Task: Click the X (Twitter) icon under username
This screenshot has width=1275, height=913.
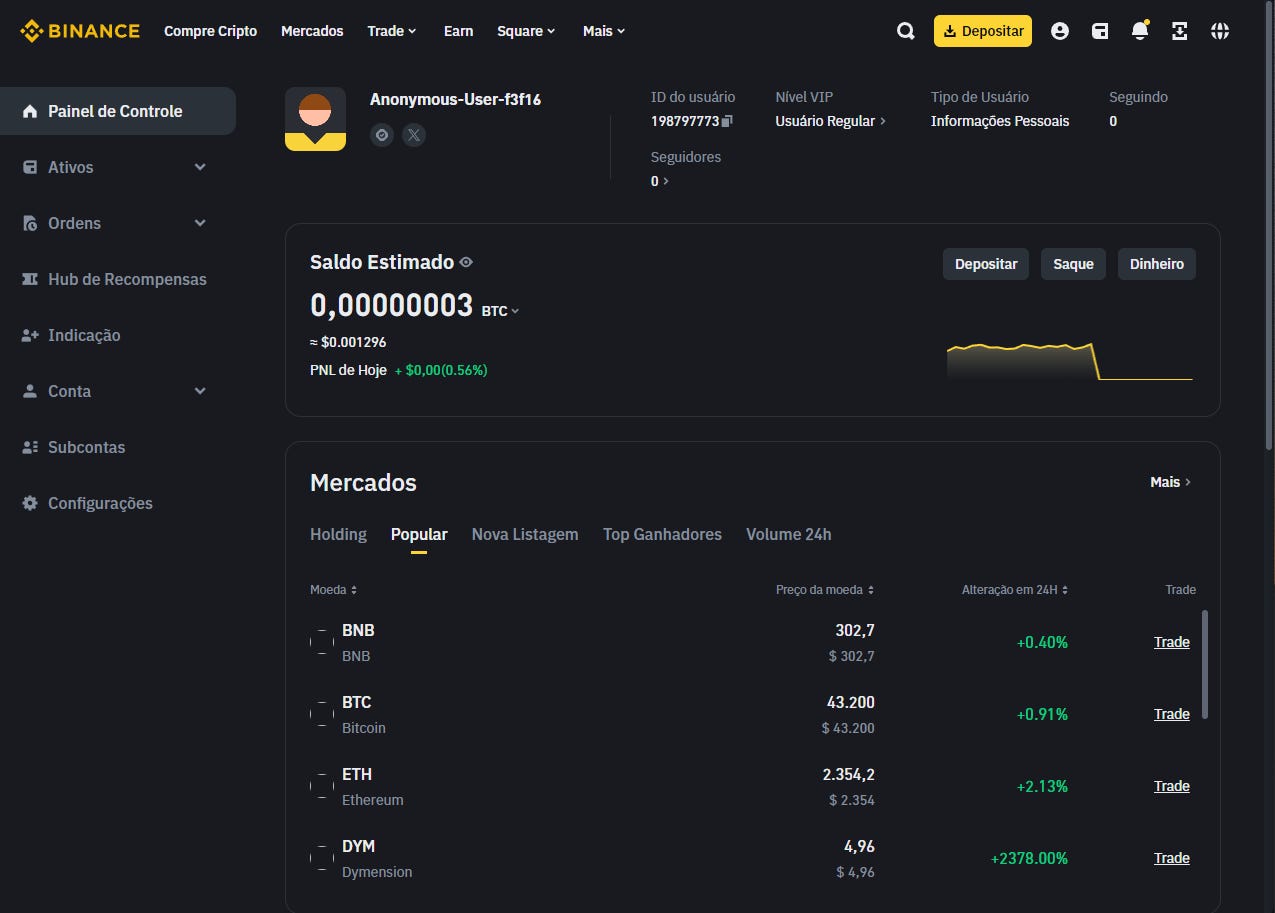Action: coord(414,135)
